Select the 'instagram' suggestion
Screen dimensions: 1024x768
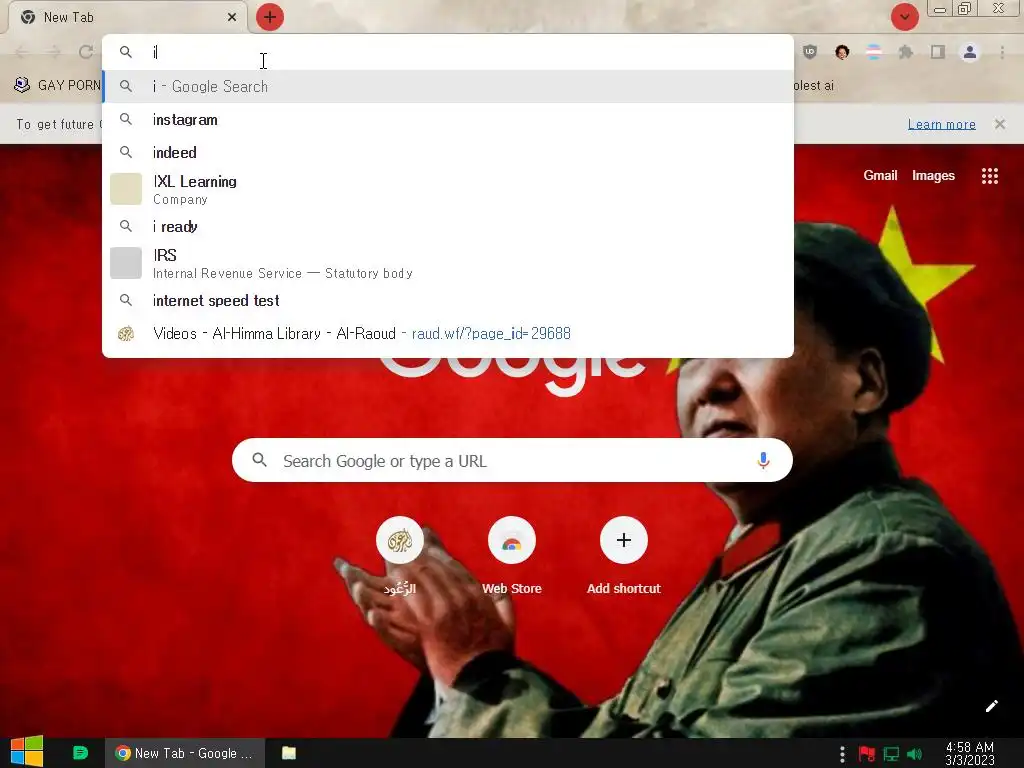point(448,120)
